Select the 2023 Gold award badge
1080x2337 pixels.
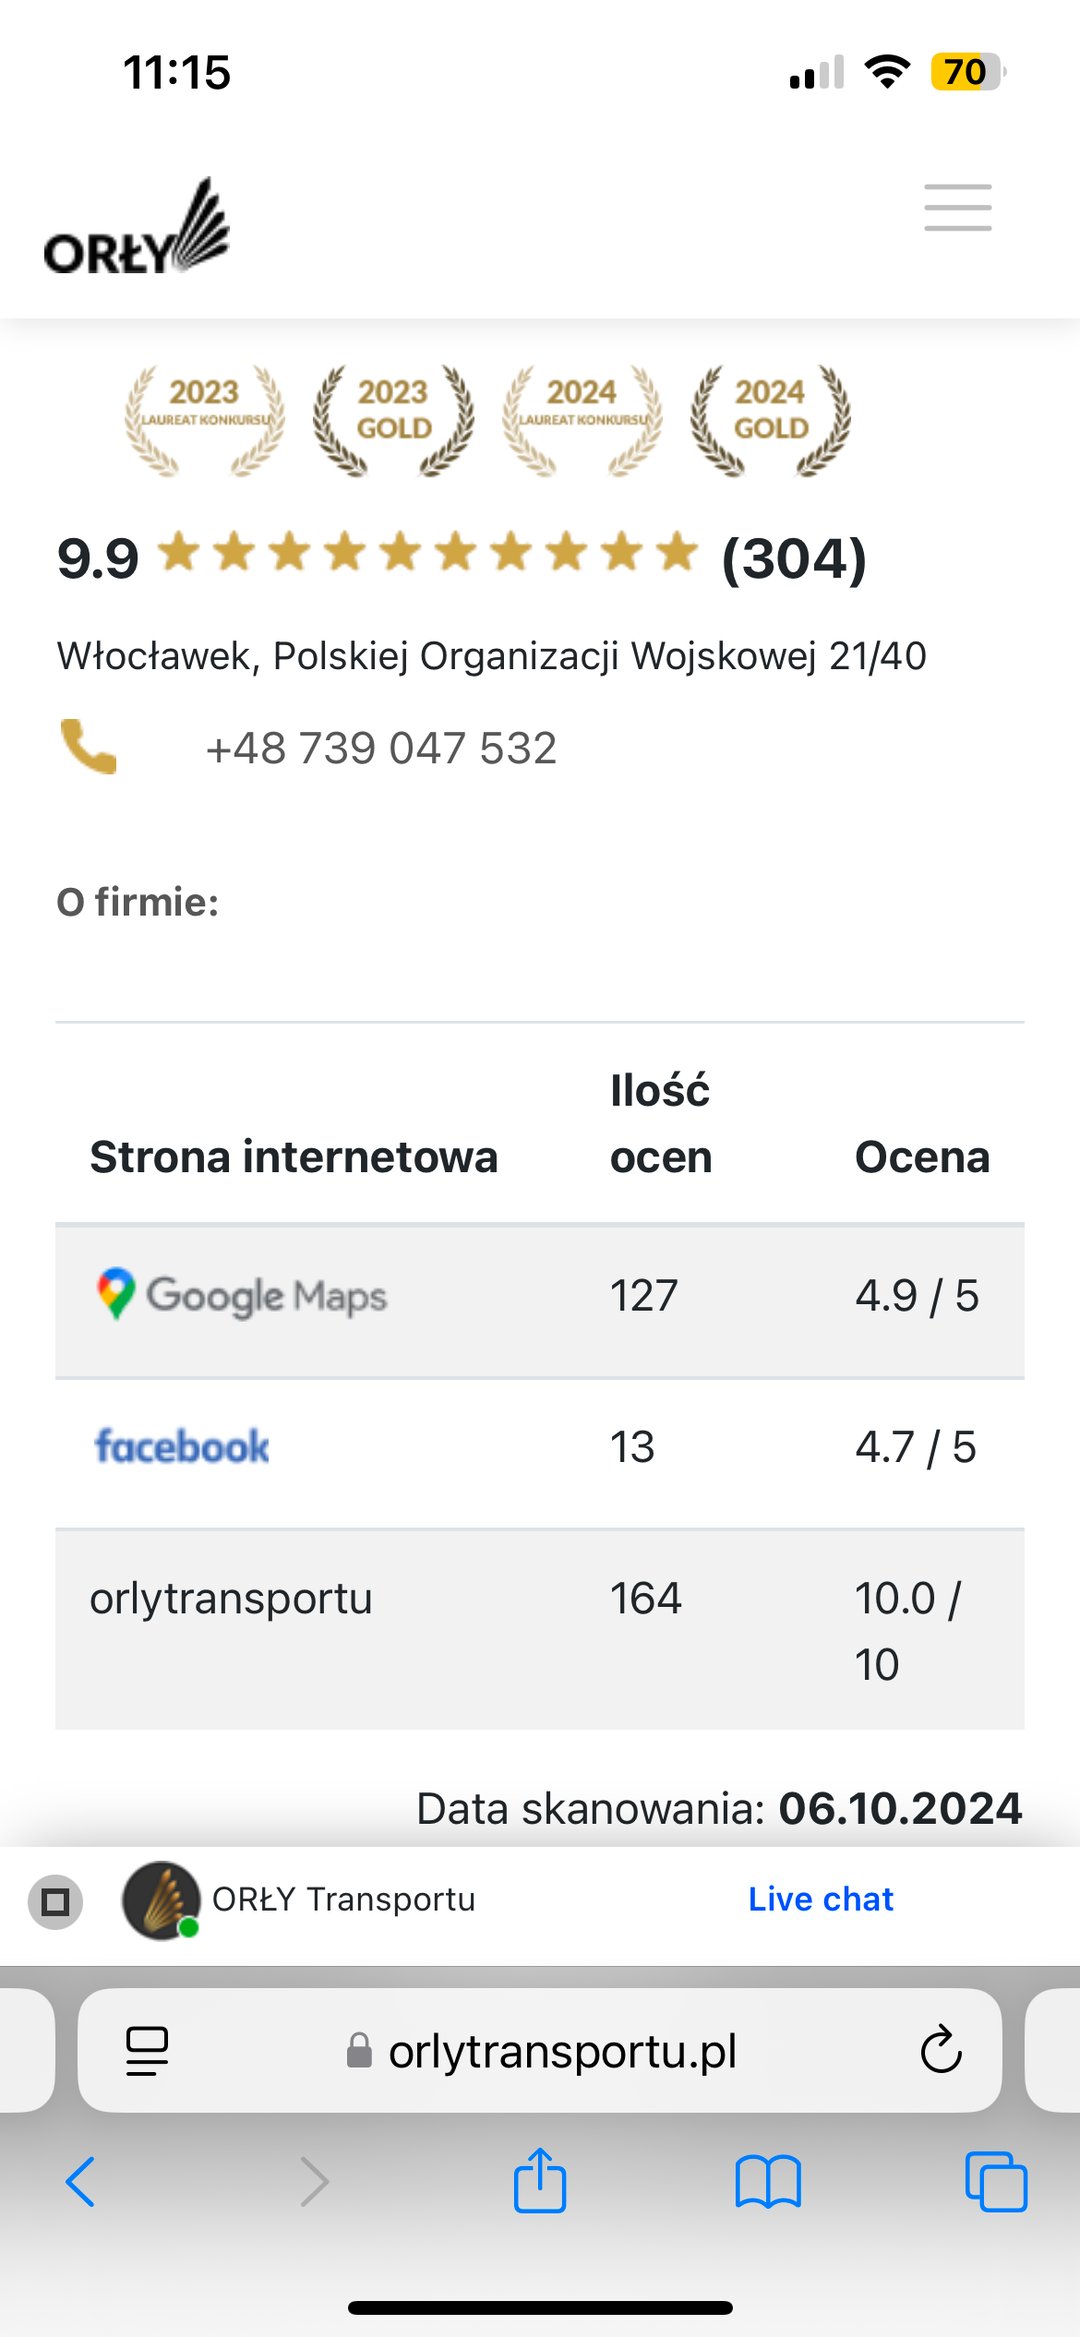pos(393,420)
